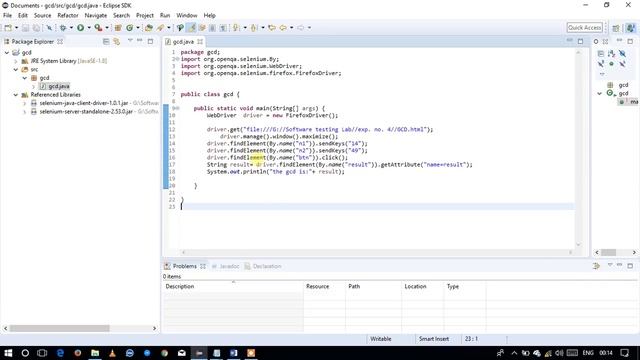Expand the selenium-java-client-driver jar

(25, 103)
